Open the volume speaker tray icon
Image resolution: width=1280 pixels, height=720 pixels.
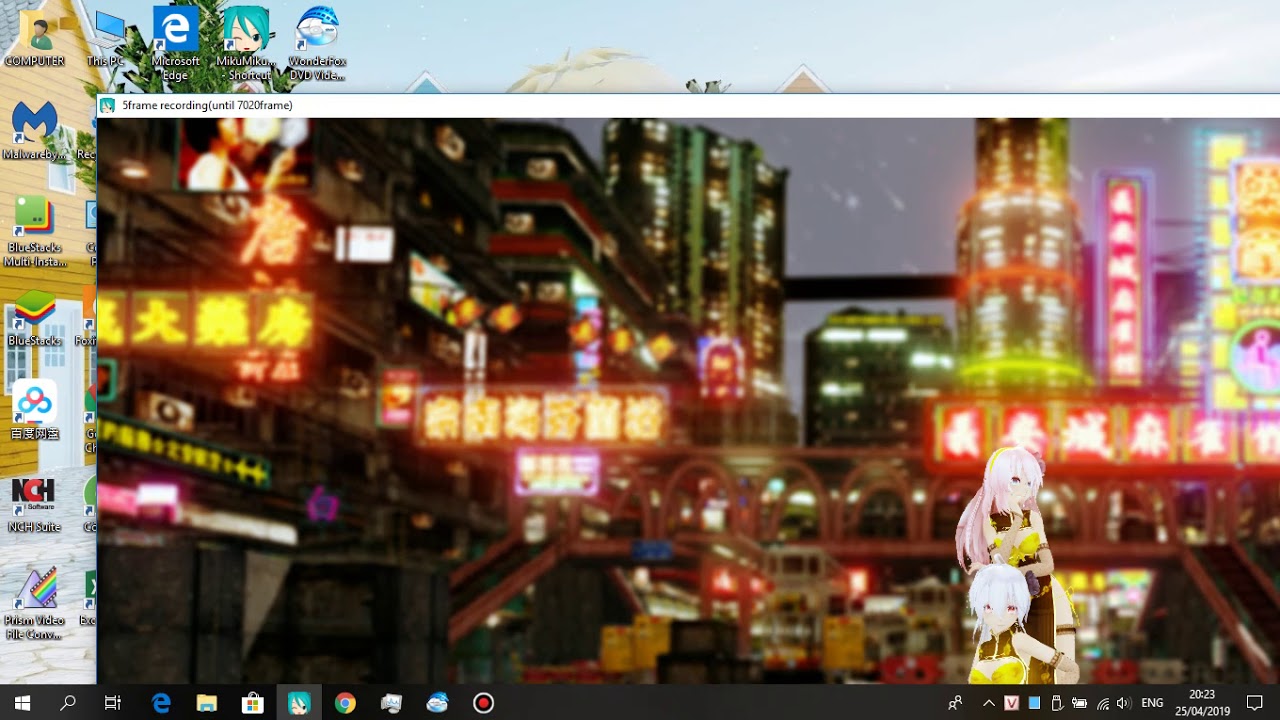coord(1123,703)
